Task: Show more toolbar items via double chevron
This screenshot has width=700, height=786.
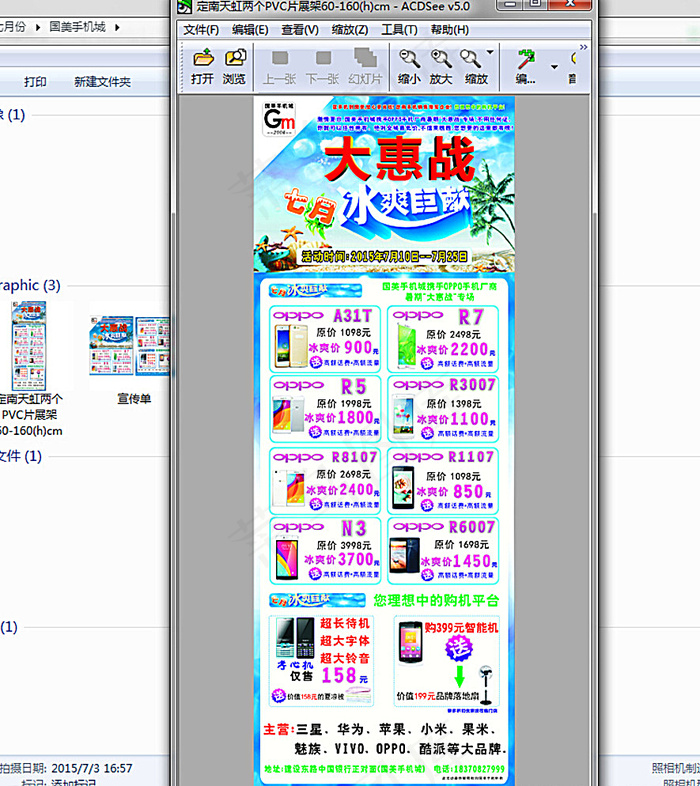Action: point(584,47)
